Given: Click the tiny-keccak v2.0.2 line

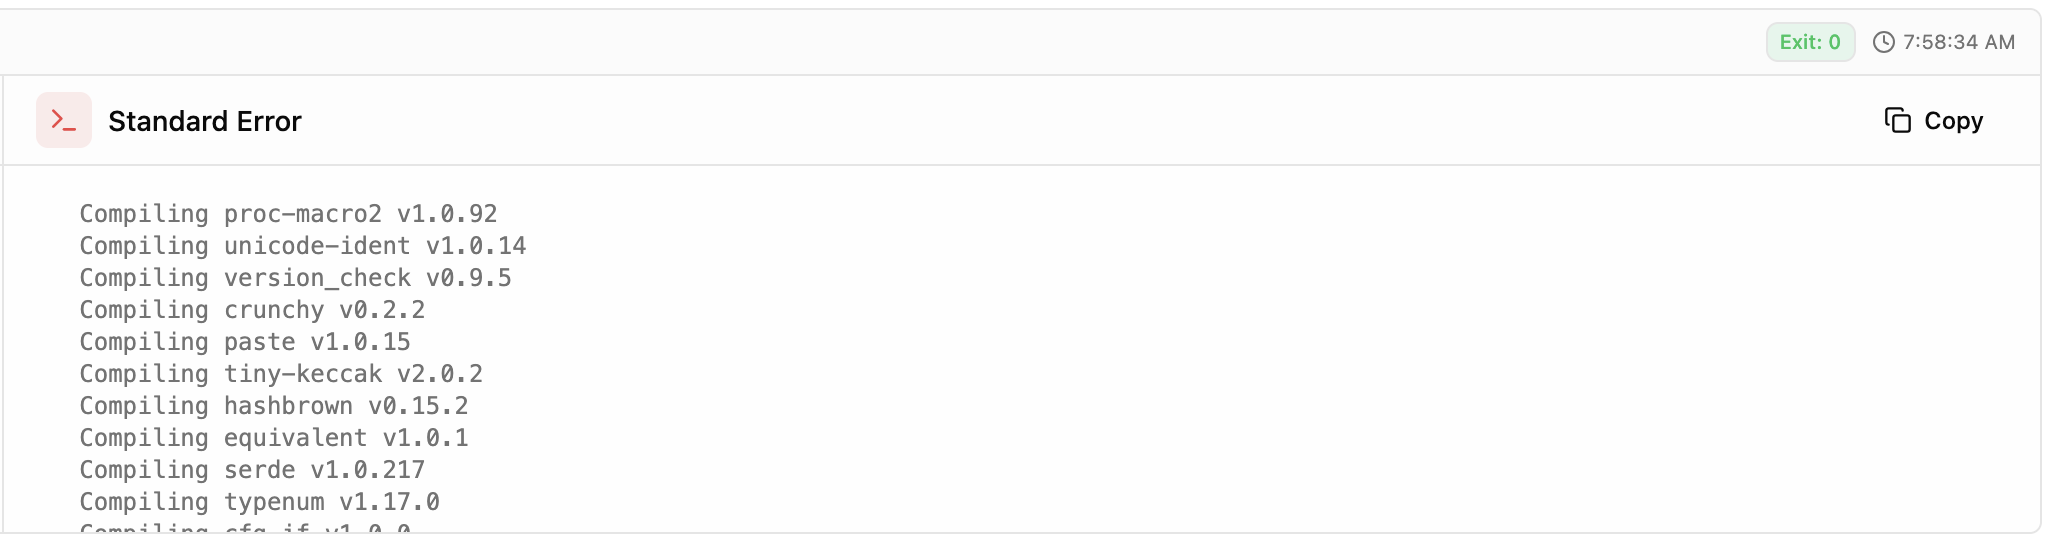Looking at the screenshot, I should point(281,374).
